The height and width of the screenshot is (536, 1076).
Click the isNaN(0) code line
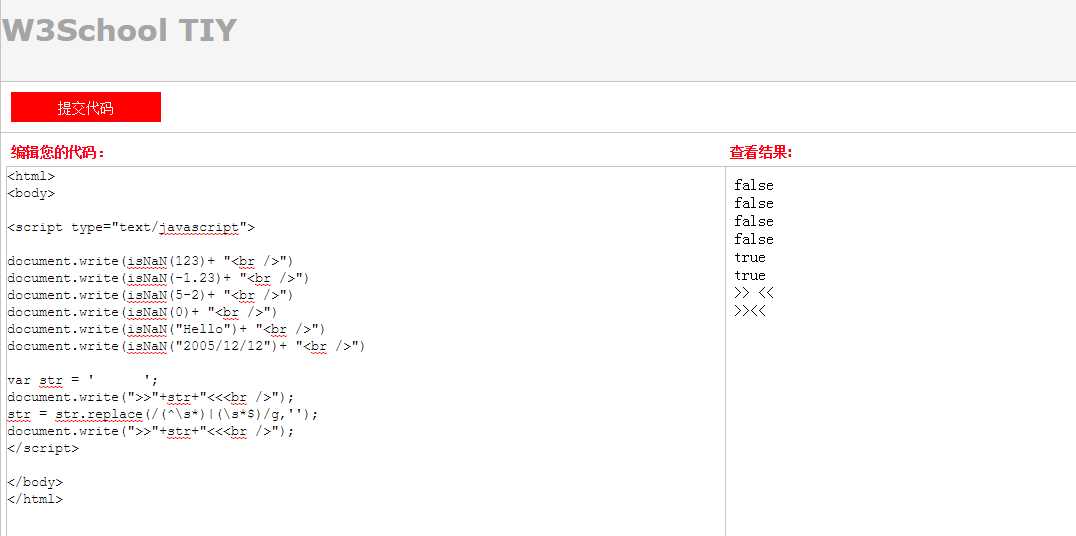point(143,312)
